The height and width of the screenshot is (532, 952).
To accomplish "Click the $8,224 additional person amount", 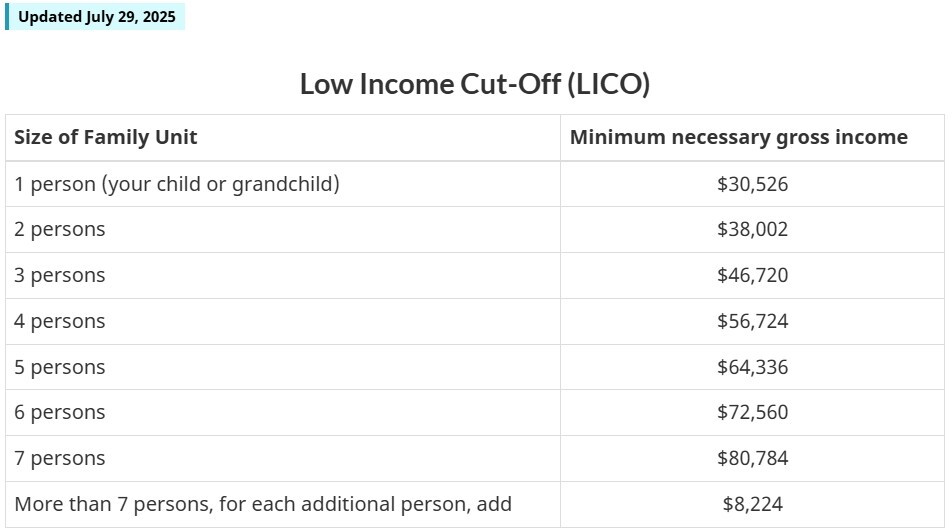I will click(752, 505).
